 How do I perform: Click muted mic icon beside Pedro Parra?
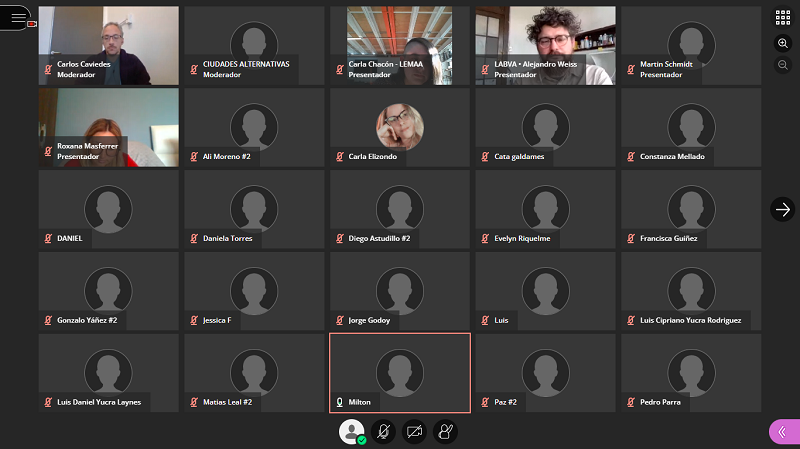(x=631, y=402)
